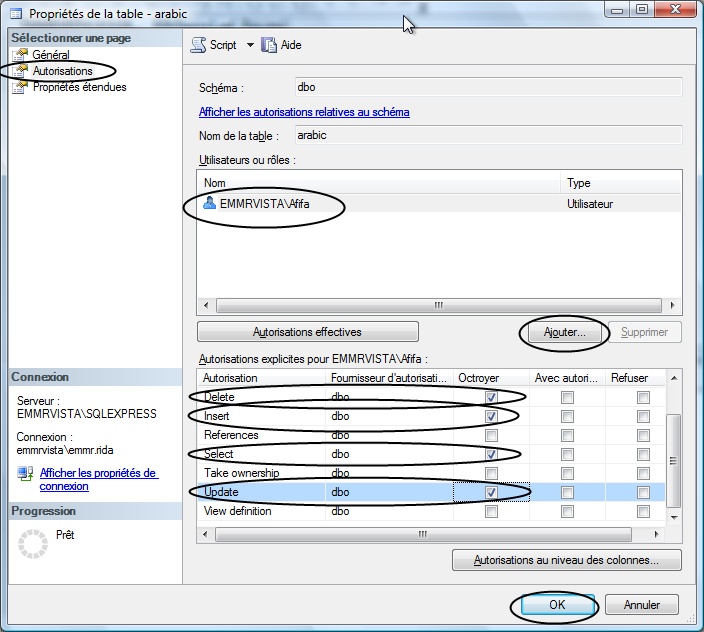Click the table icon in the title bar

(x=16, y=13)
